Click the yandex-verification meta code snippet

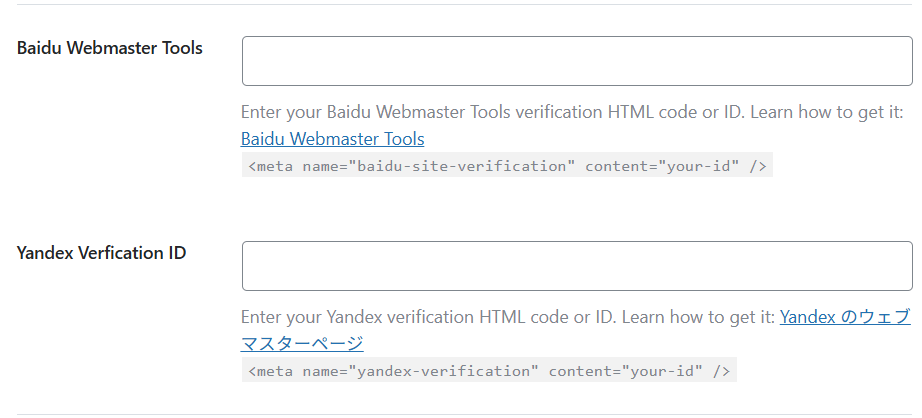[489, 371]
